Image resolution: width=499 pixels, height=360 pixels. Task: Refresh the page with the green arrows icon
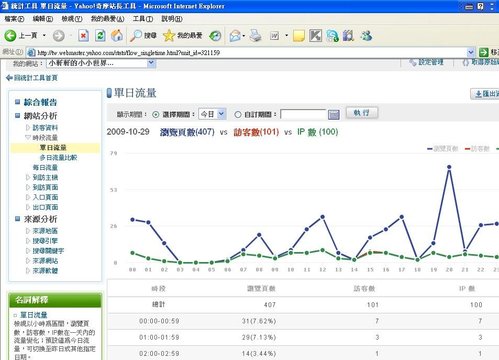click(100, 35)
